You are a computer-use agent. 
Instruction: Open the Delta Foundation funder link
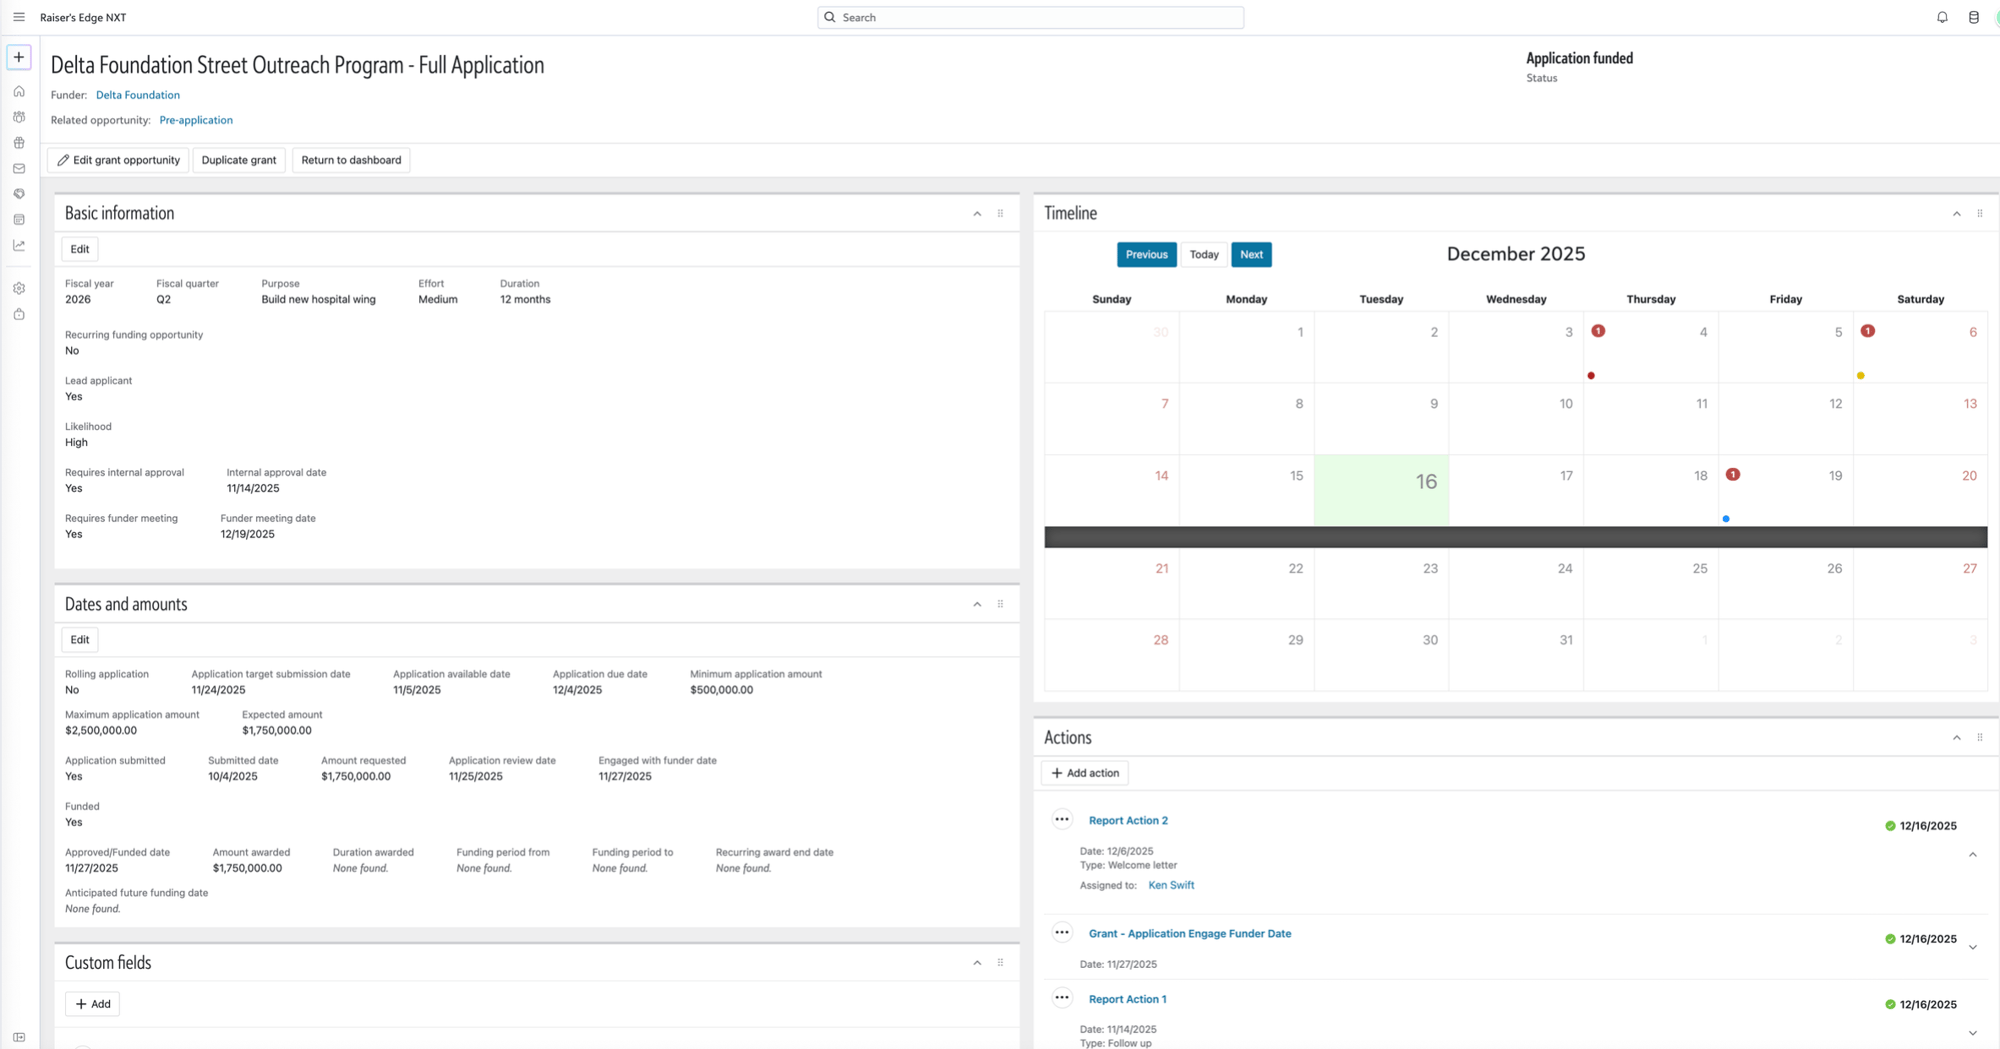138,95
